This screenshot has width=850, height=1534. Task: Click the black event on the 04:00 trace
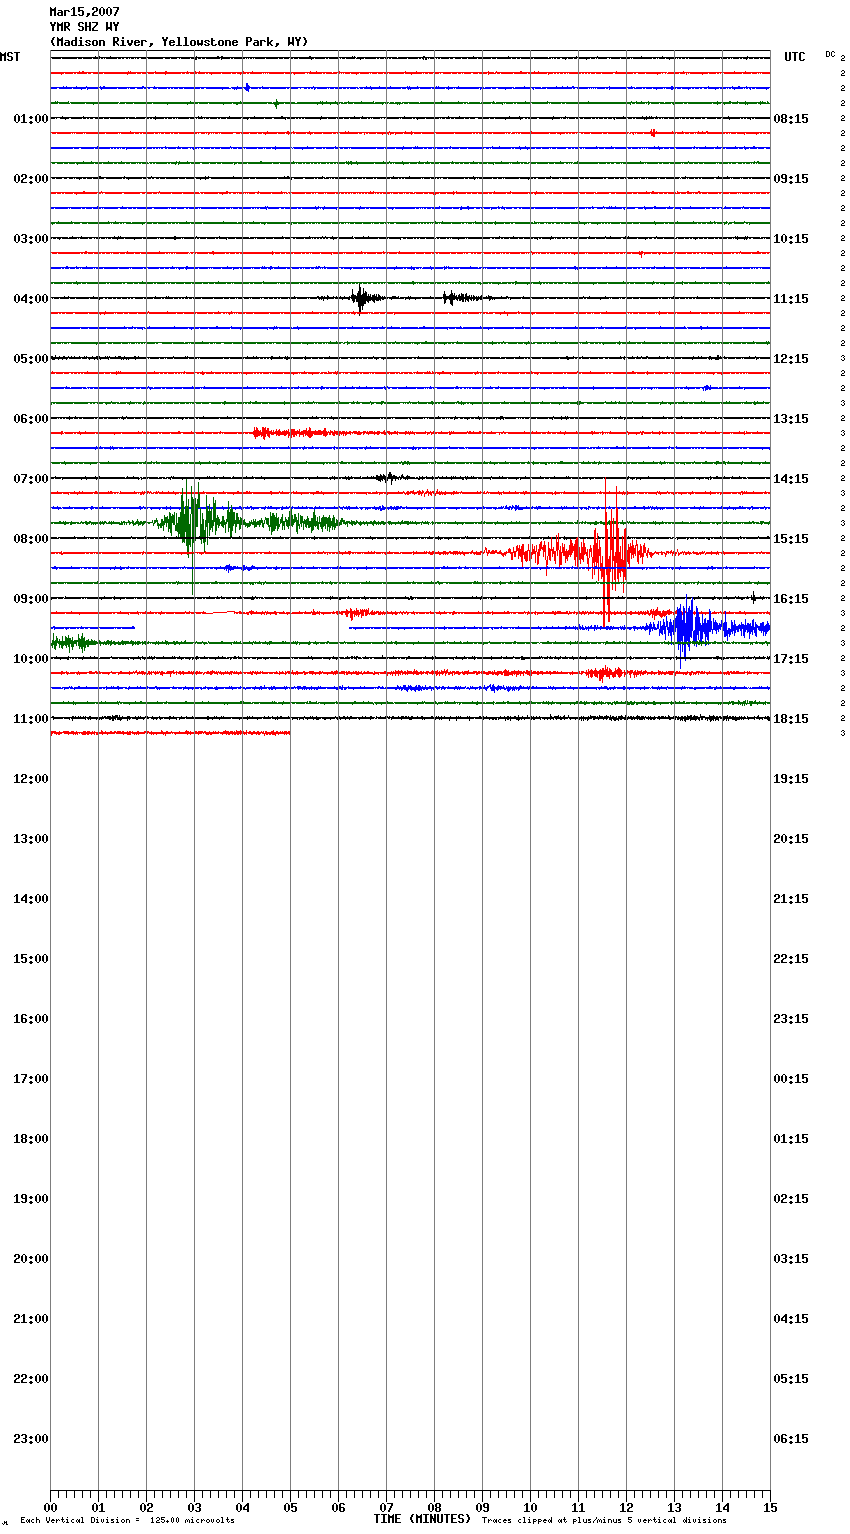coord(362,298)
